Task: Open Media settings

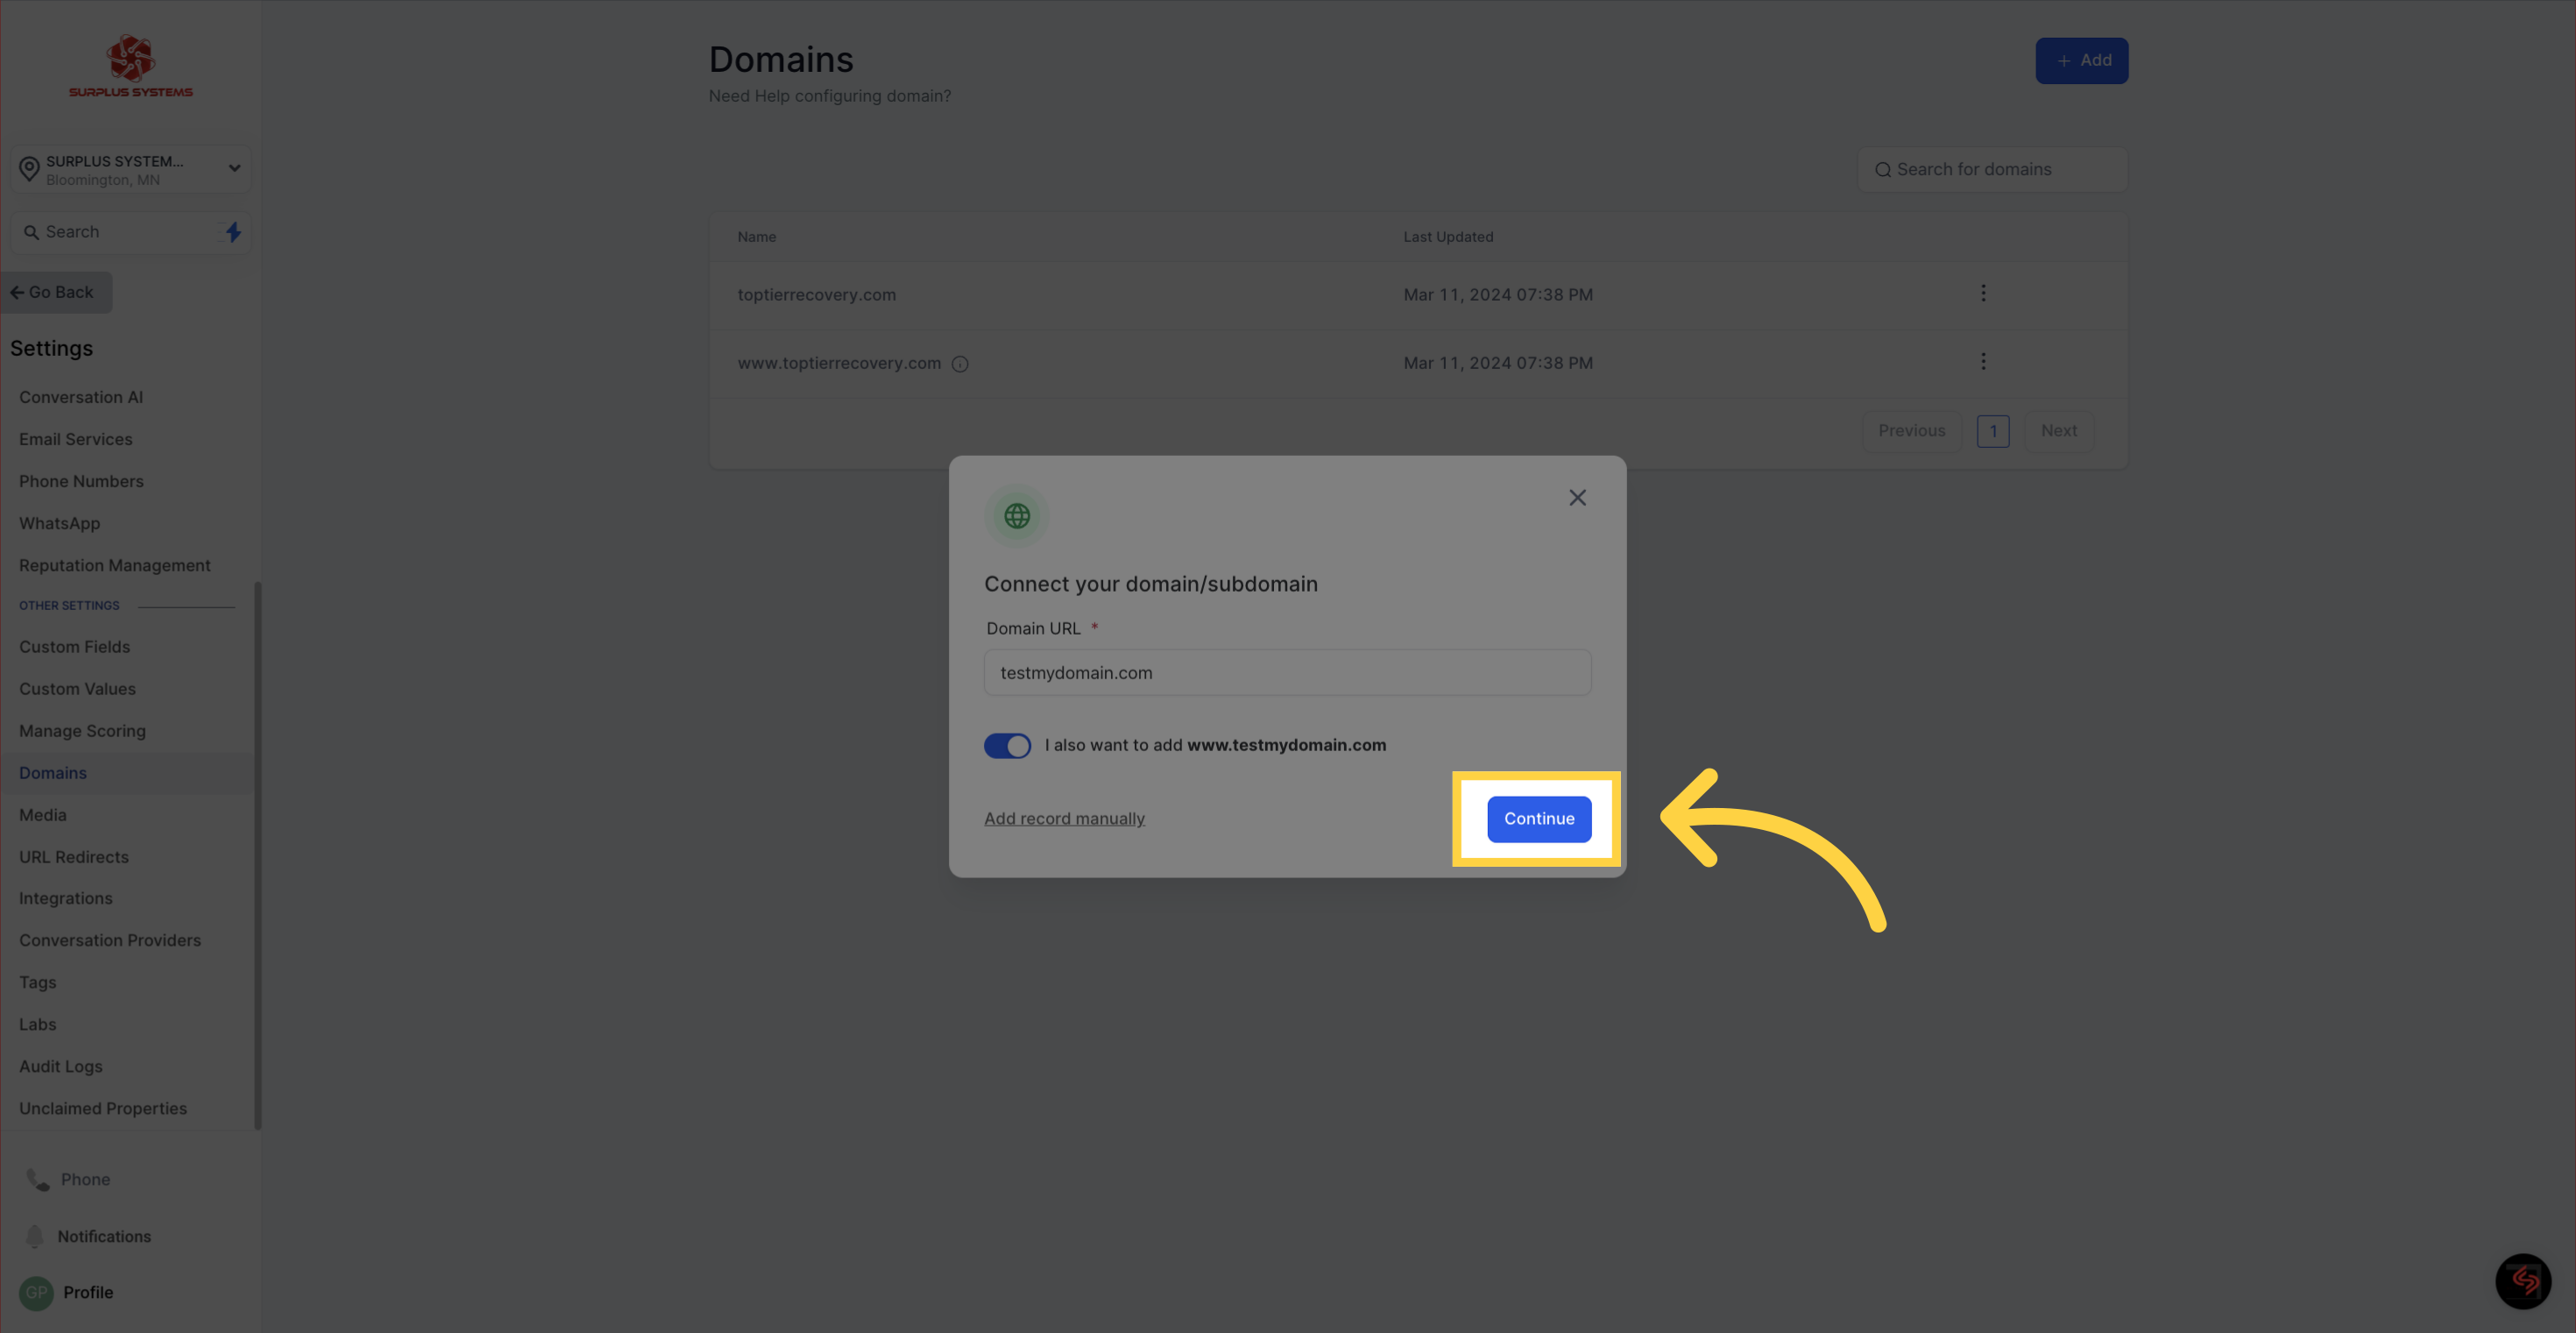Action: [x=43, y=815]
